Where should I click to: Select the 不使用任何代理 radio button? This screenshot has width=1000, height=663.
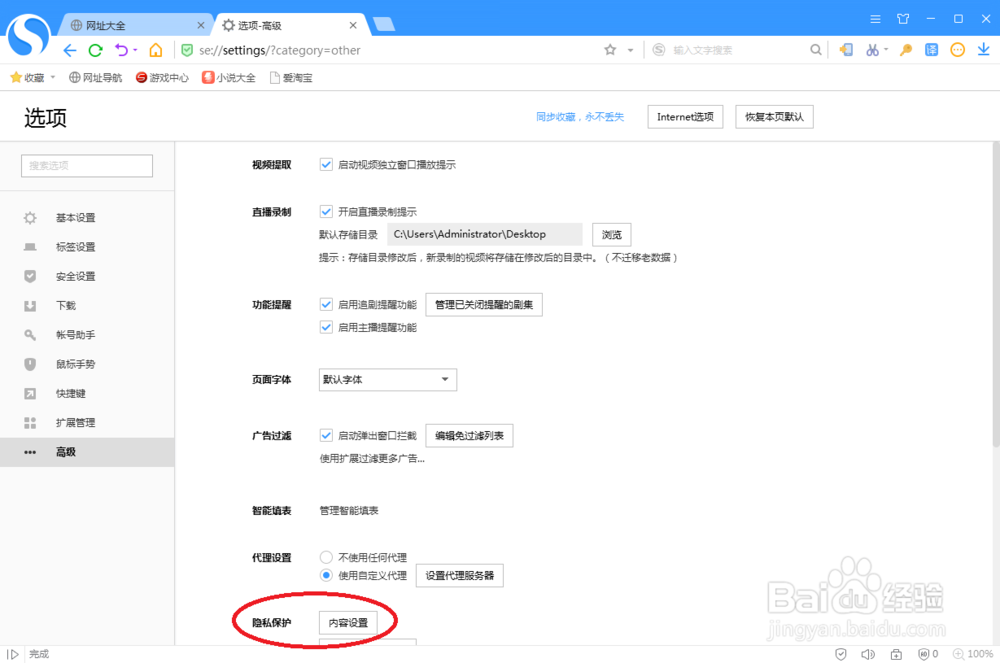[327, 557]
